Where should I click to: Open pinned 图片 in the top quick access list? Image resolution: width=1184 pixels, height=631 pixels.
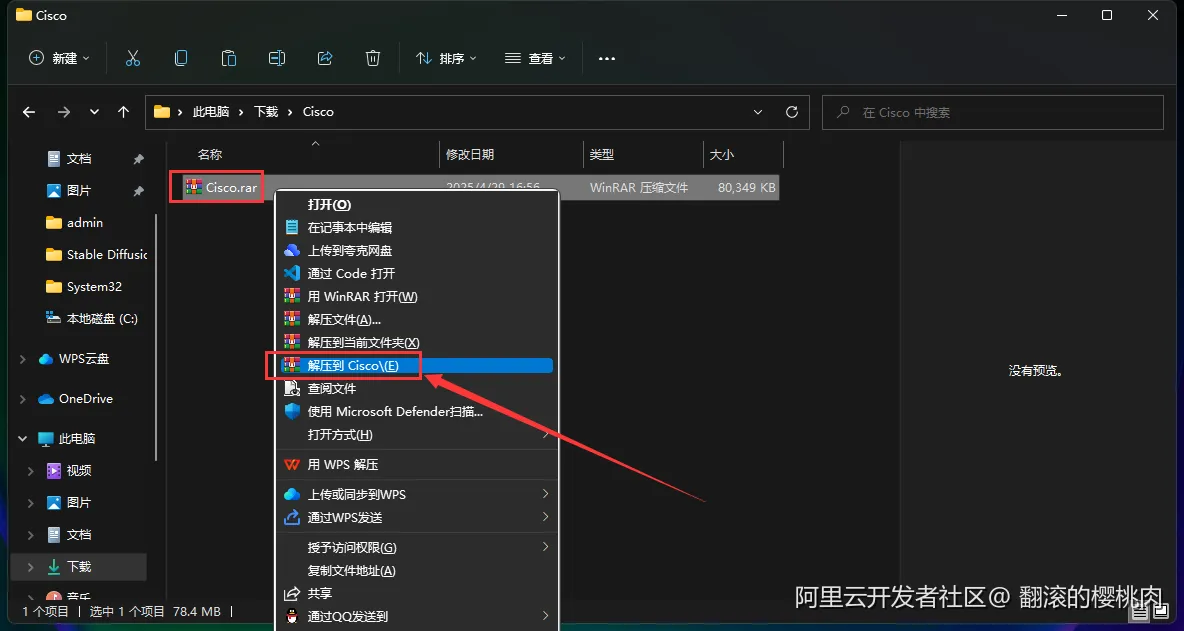pyautogui.click(x=79, y=191)
